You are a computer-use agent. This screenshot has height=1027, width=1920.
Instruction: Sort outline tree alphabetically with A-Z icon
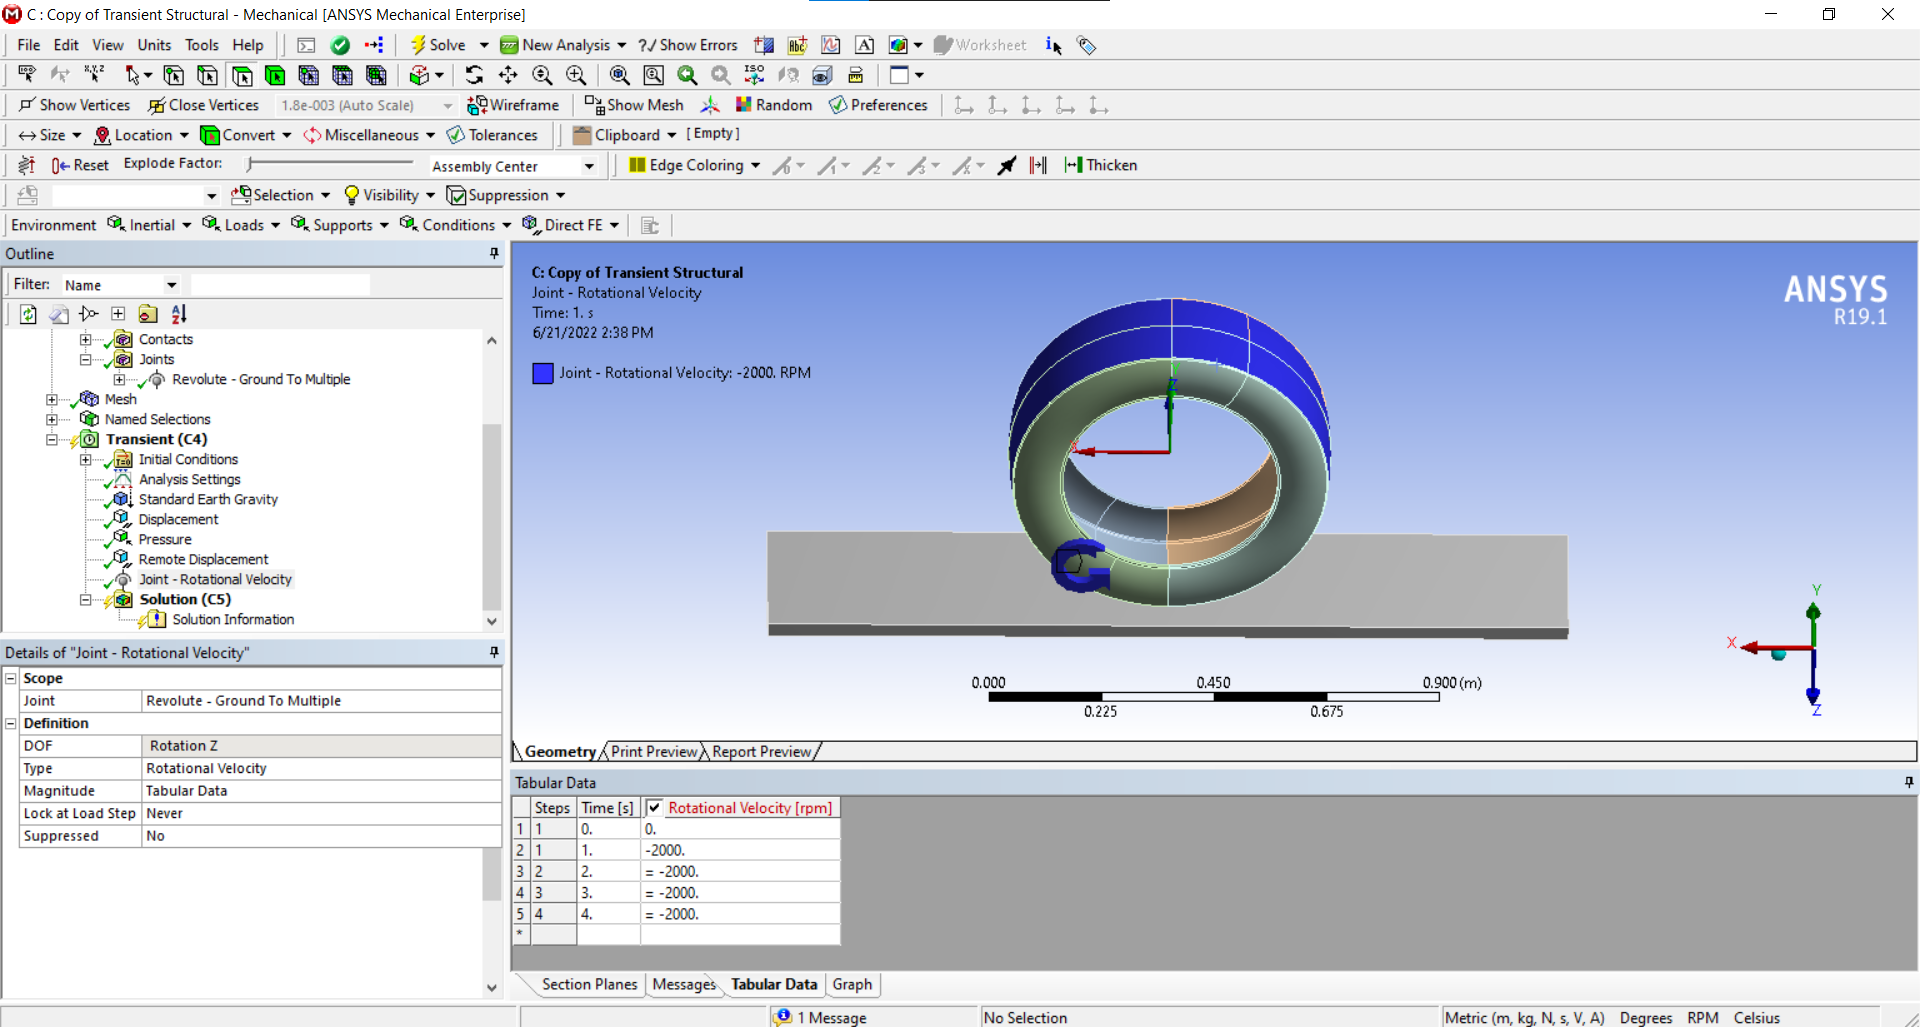[179, 314]
